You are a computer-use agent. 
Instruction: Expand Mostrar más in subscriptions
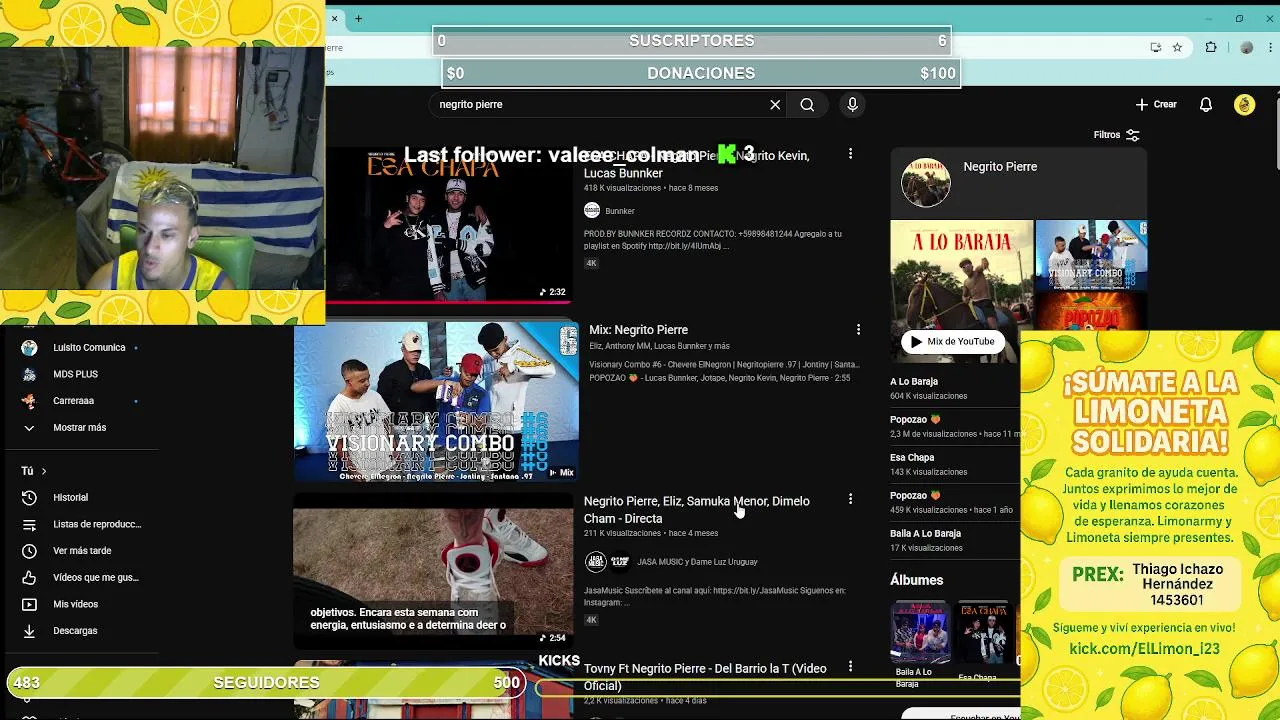[x=79, y=428]
